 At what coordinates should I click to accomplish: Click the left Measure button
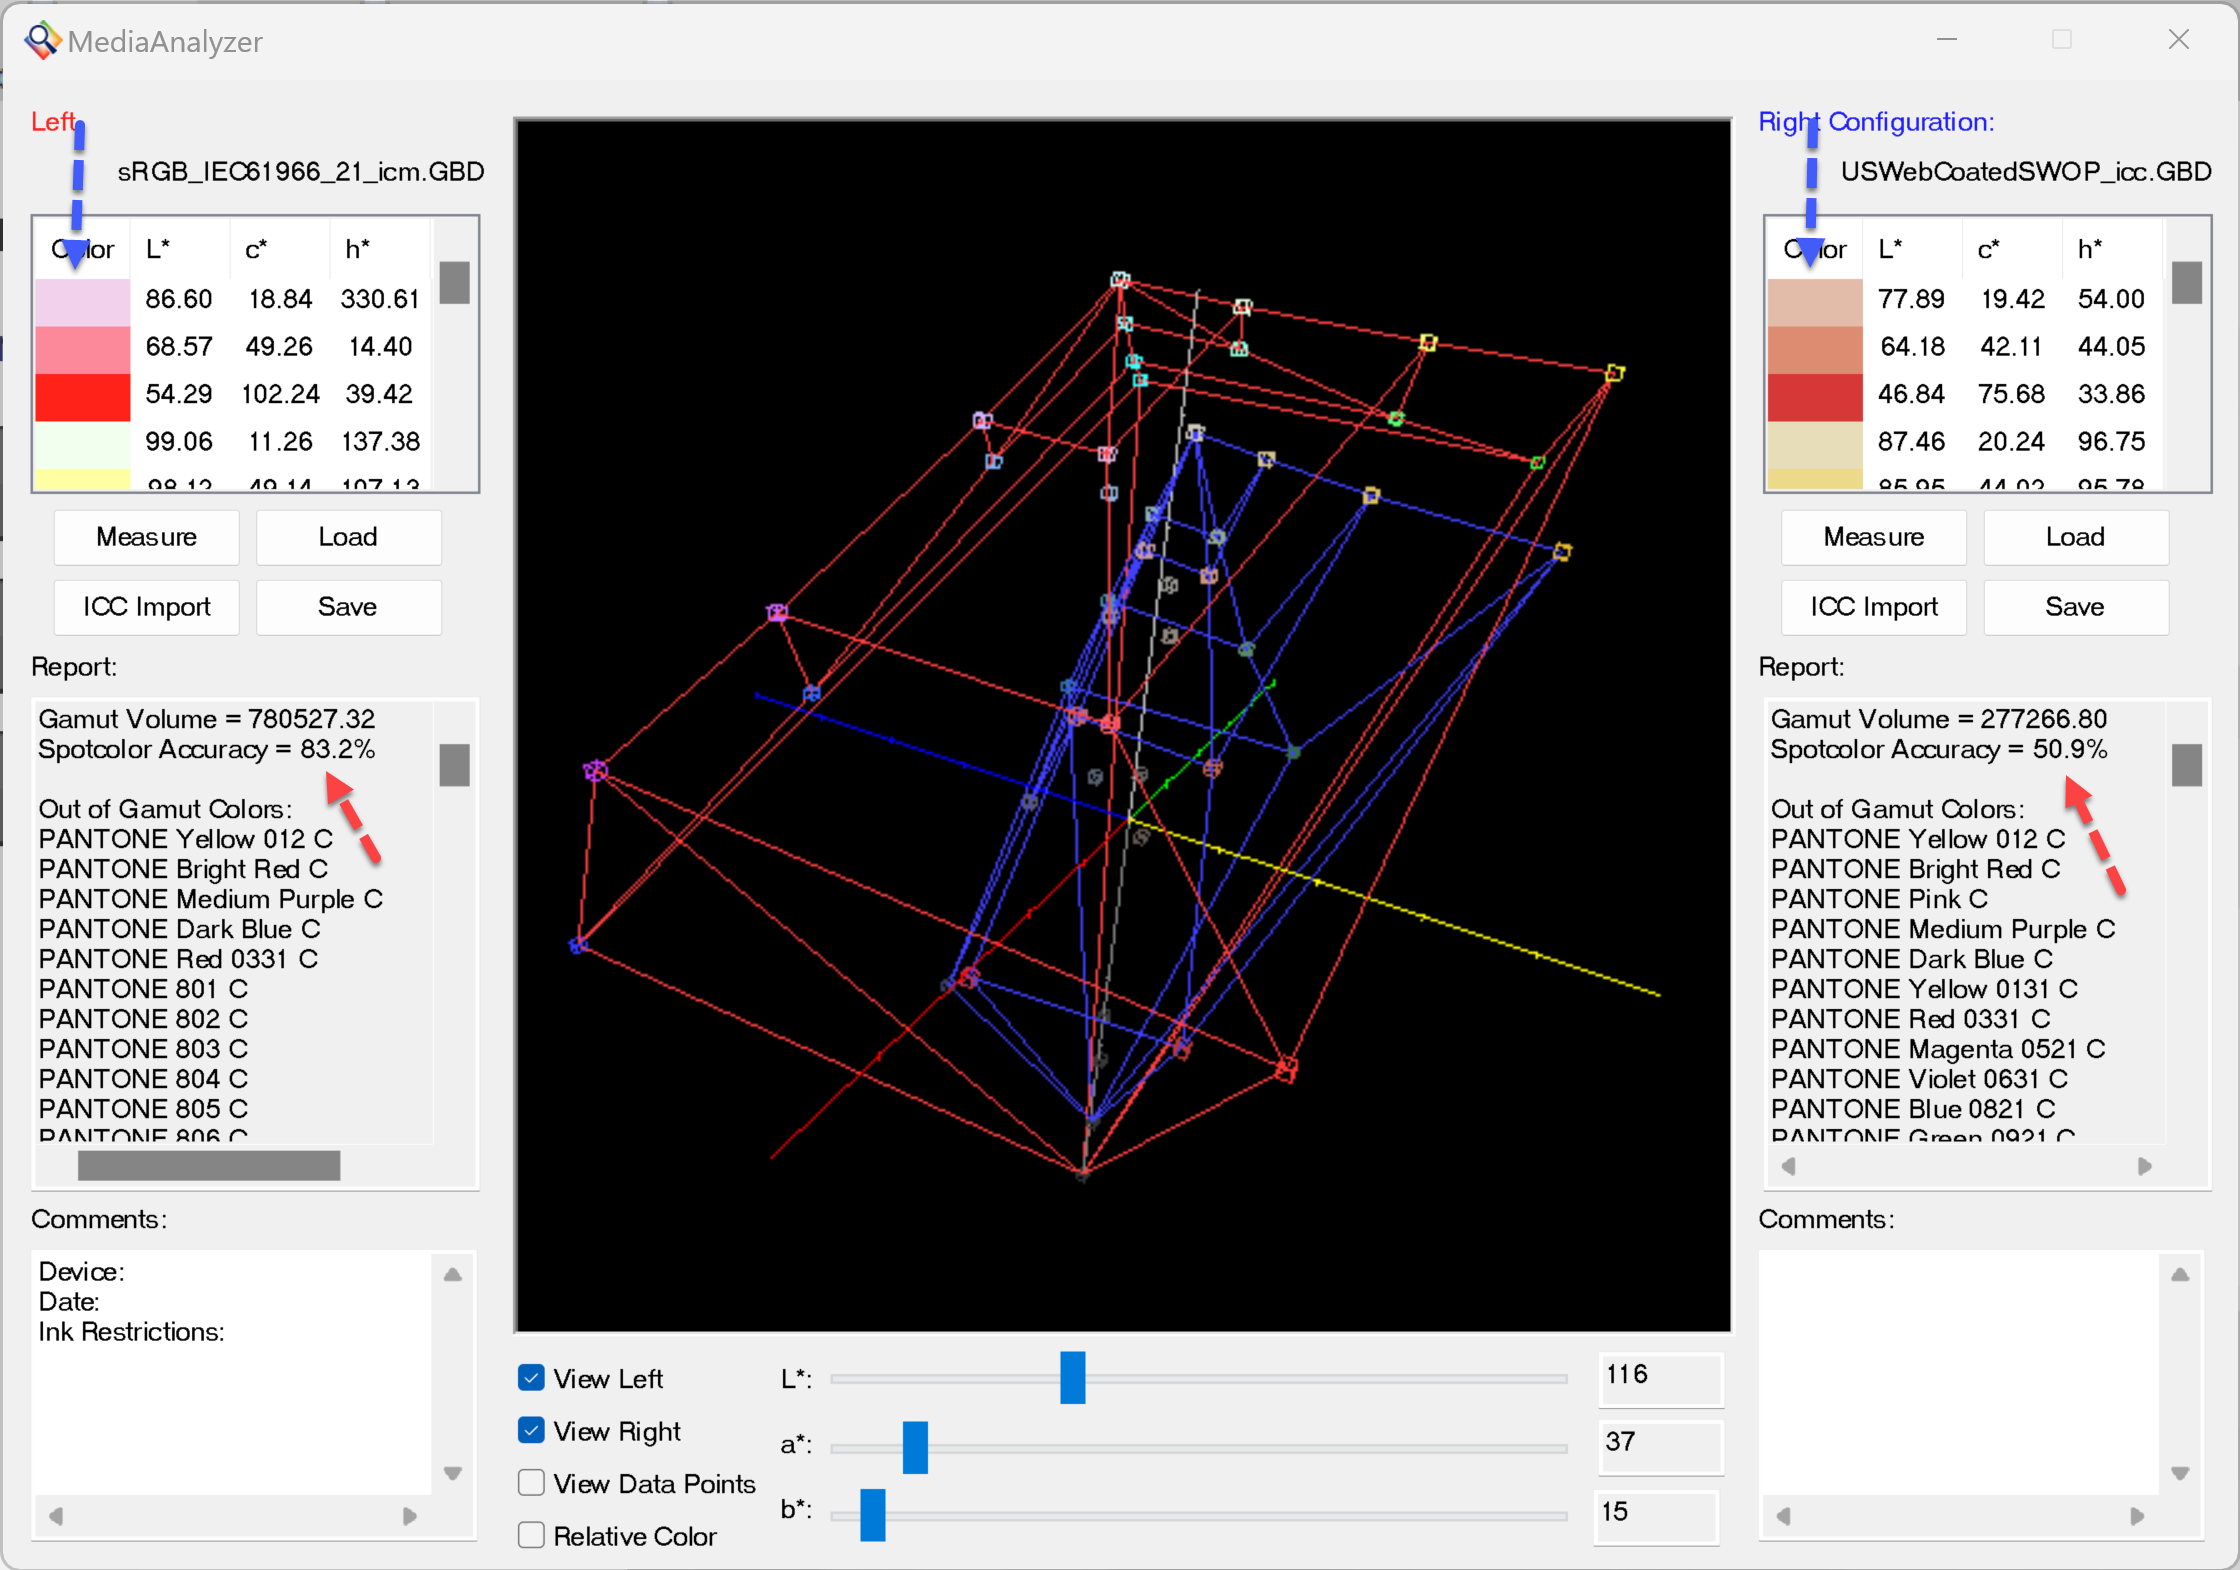click(147, 537)
